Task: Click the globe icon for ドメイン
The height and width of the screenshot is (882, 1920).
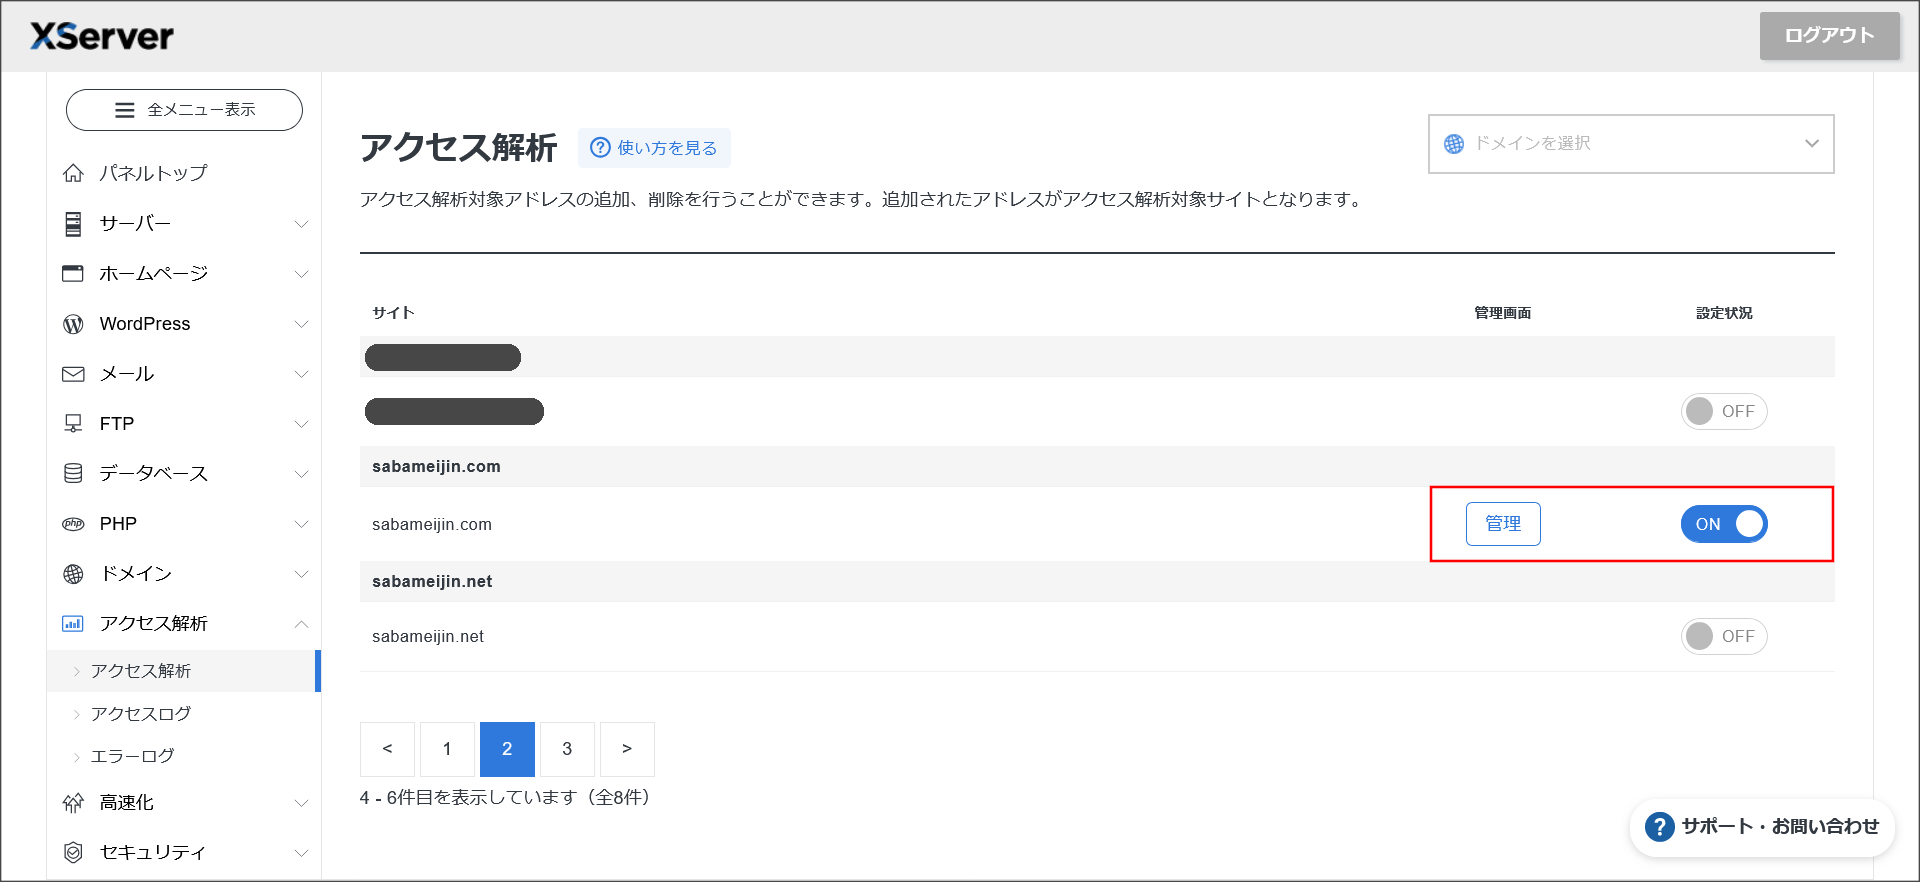Action: click(x=73, y=574)
